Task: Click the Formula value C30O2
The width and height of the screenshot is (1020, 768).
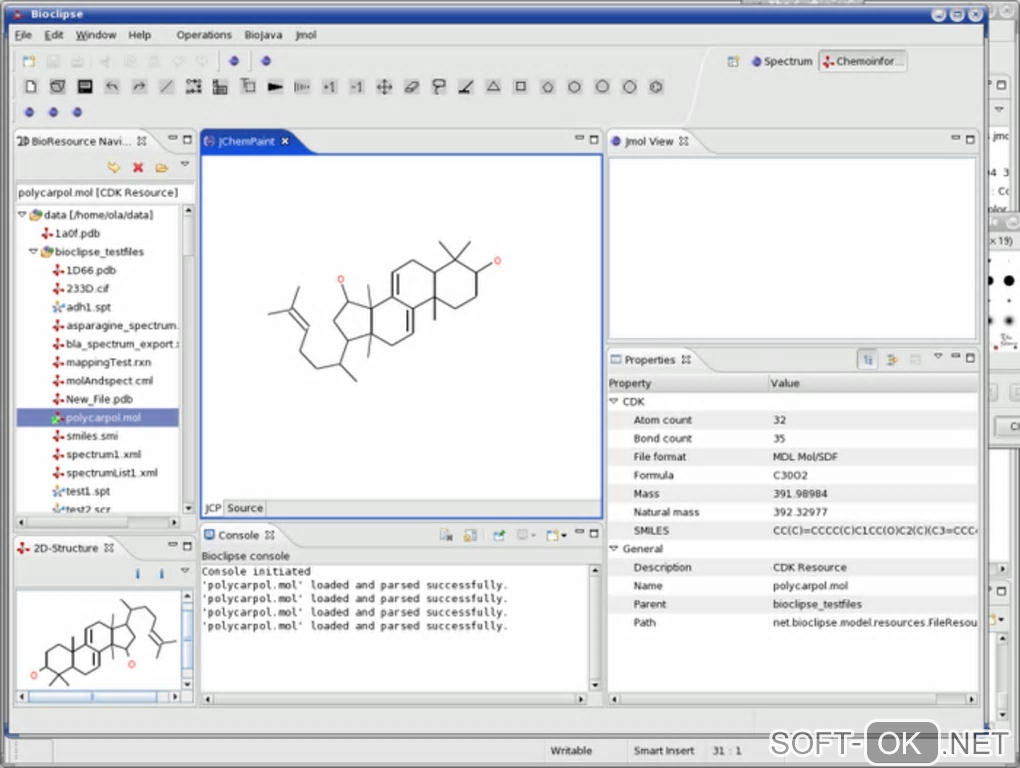Action: pyautogui.click(x=790, y=475)
